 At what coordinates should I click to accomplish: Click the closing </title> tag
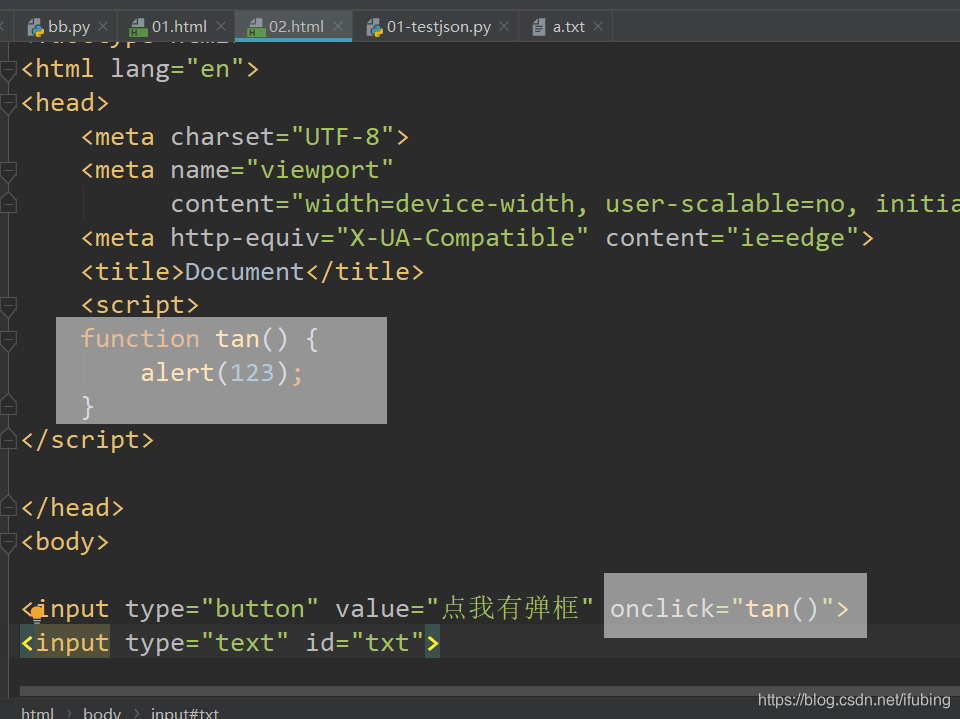point(364,271)
